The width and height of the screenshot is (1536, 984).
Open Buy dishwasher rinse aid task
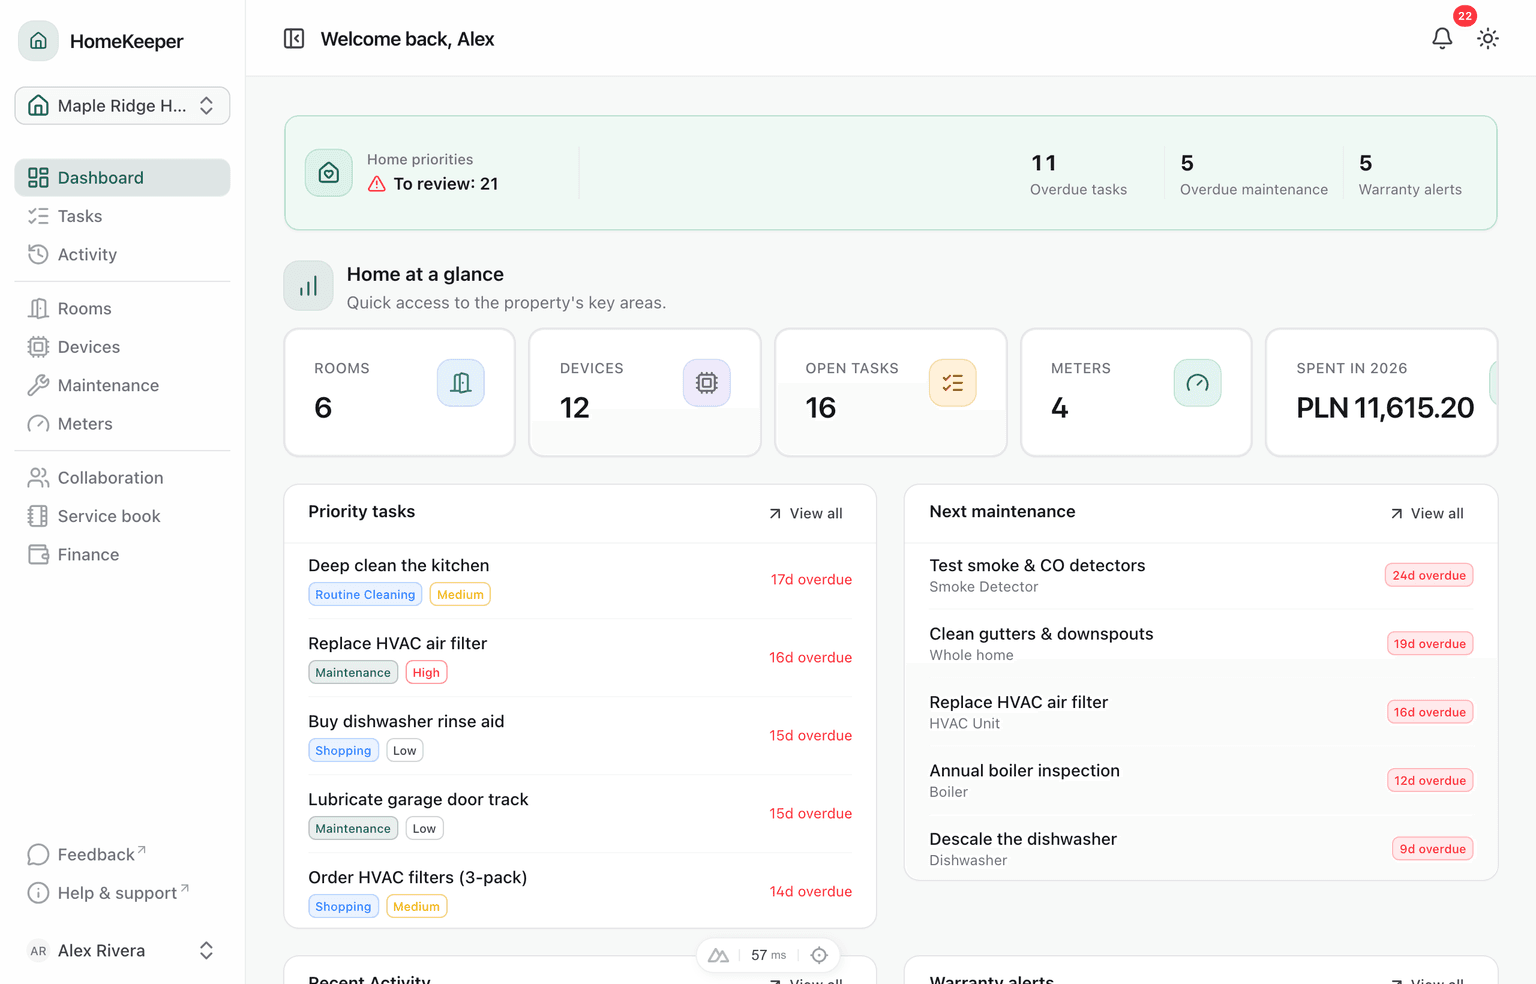(580, 736)
